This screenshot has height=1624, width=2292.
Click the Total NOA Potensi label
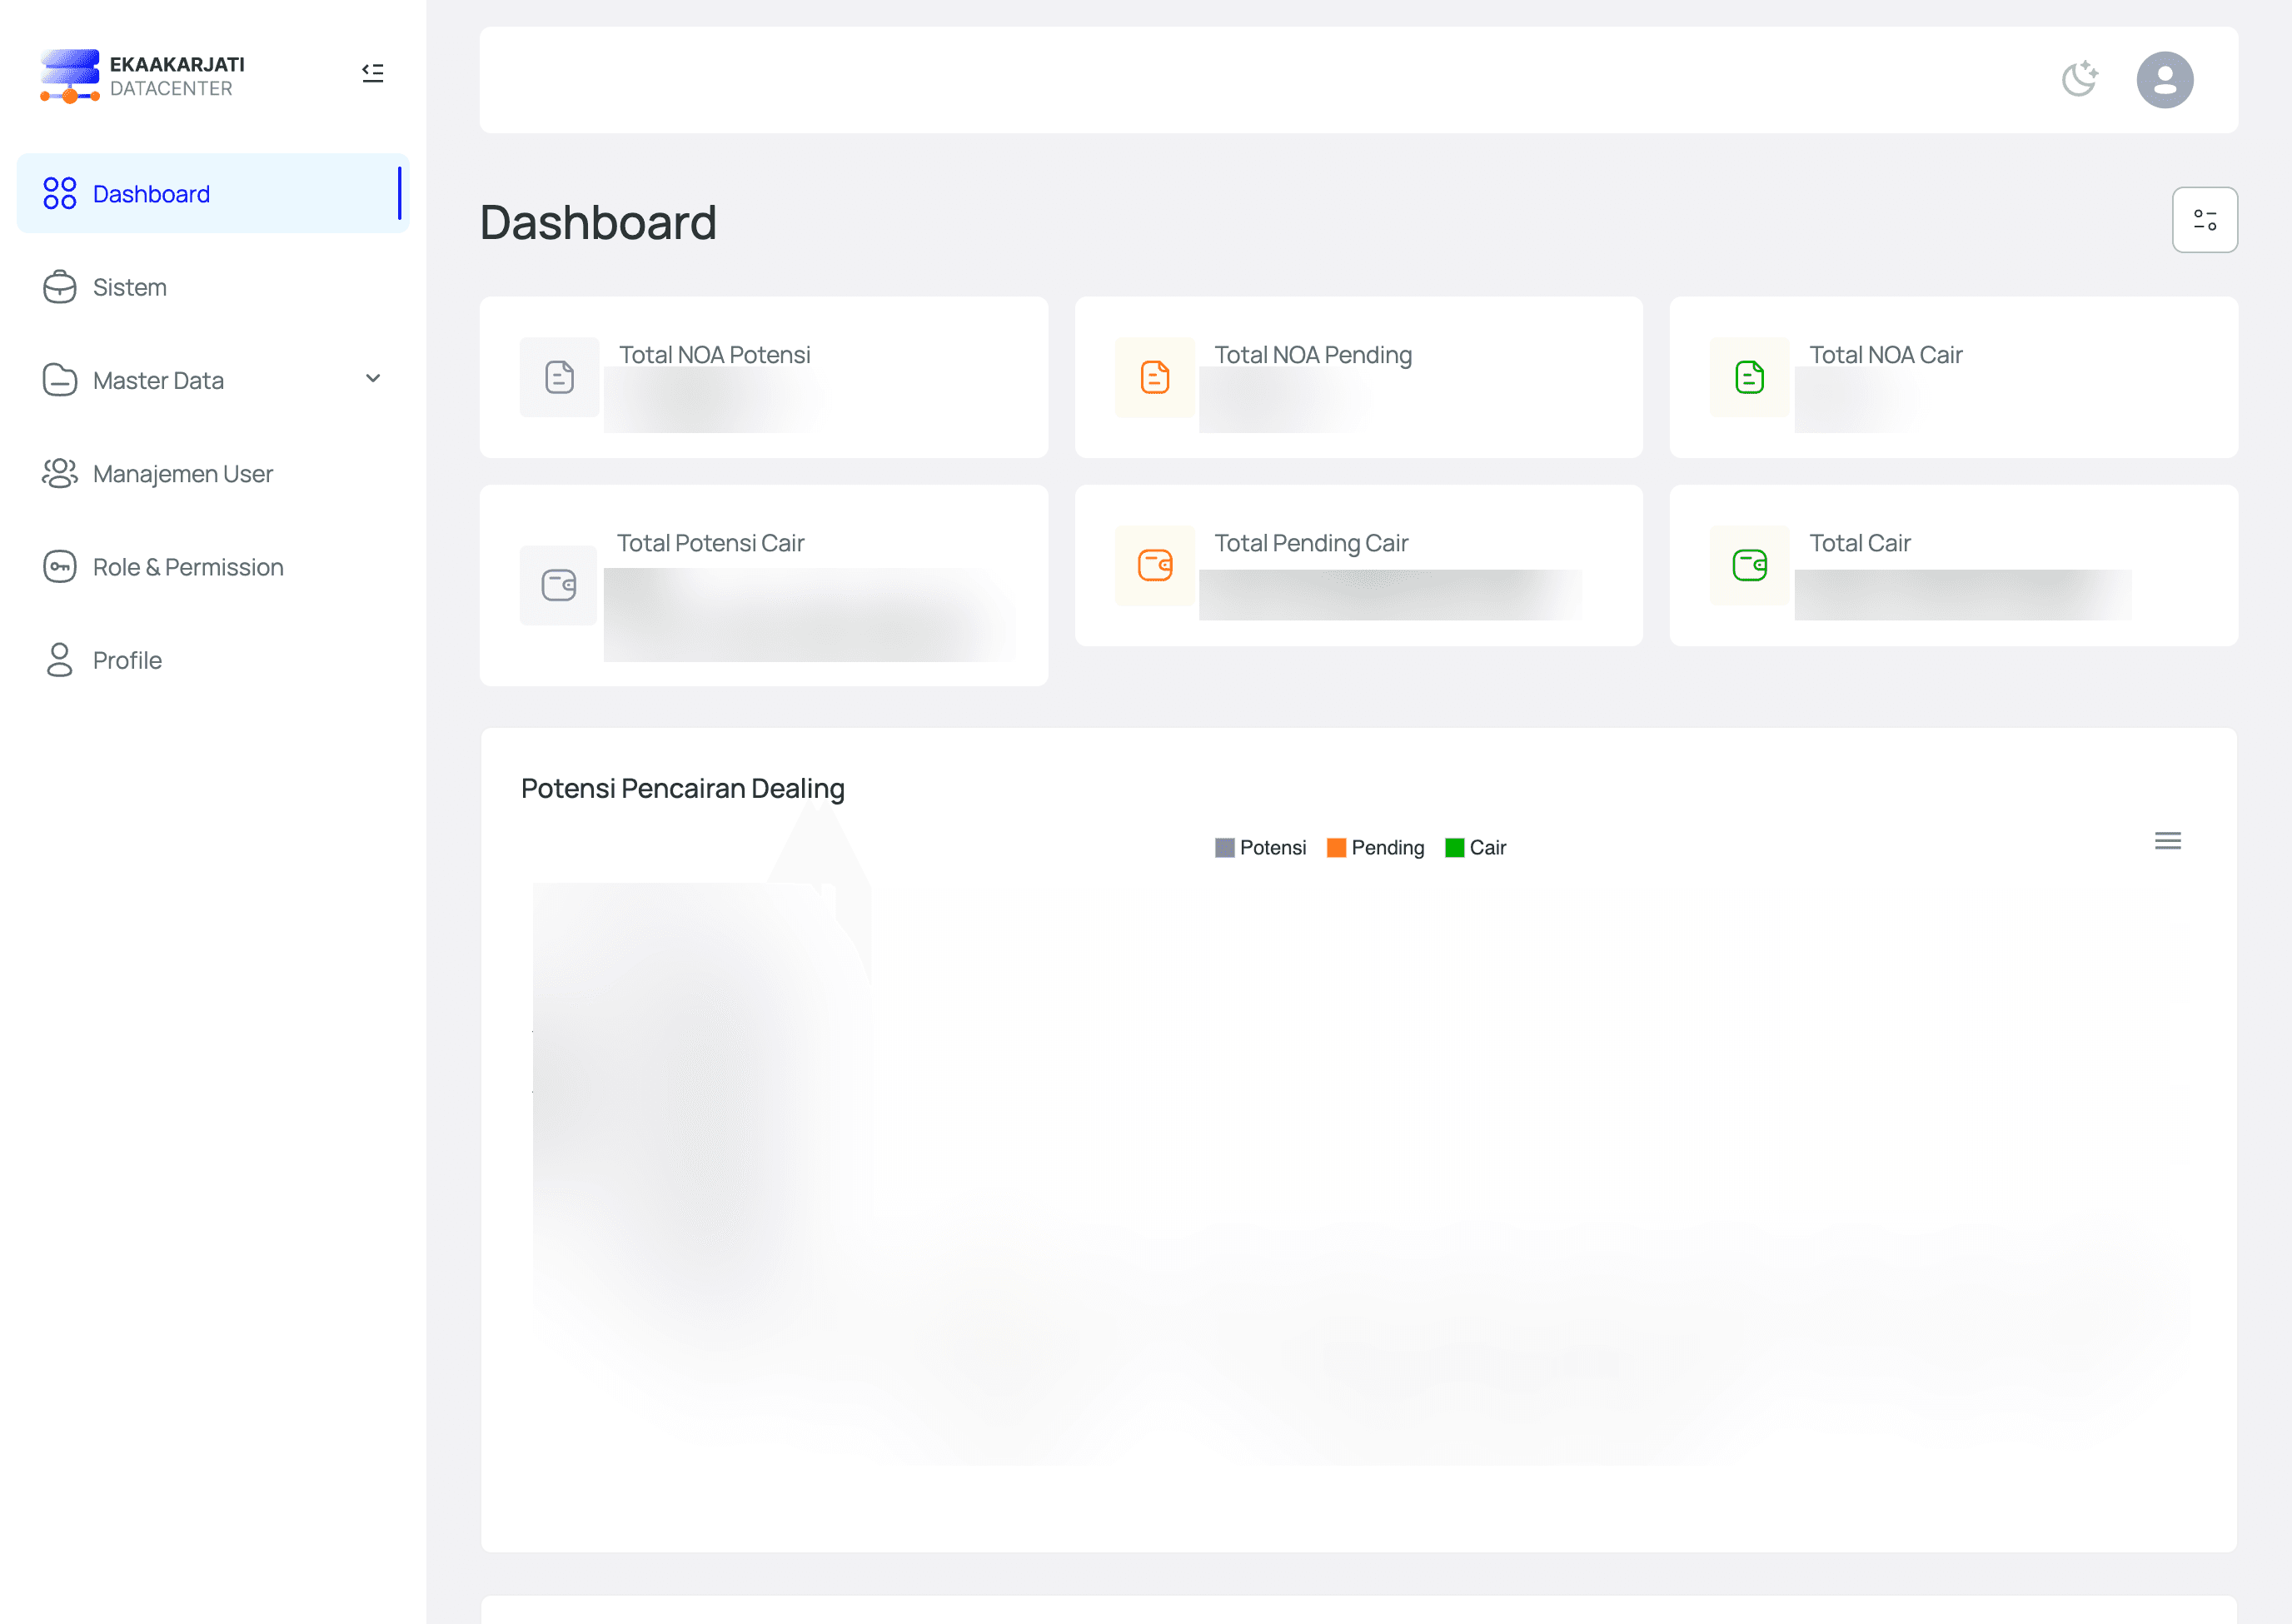[714, 355]
